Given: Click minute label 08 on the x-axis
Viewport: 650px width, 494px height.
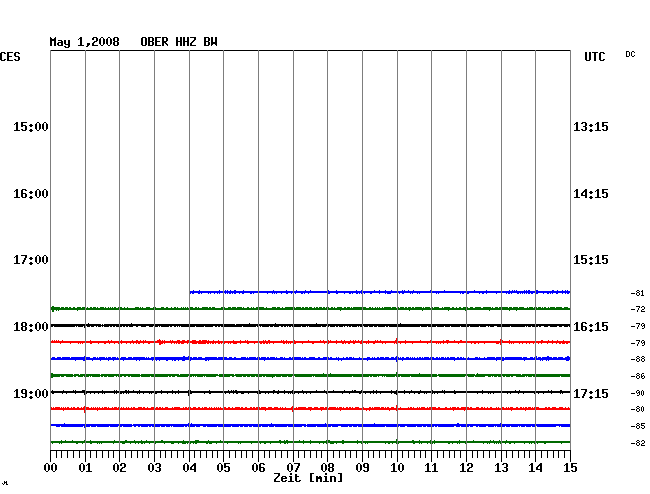Looking at the screenshot, I should pos(327,468).
